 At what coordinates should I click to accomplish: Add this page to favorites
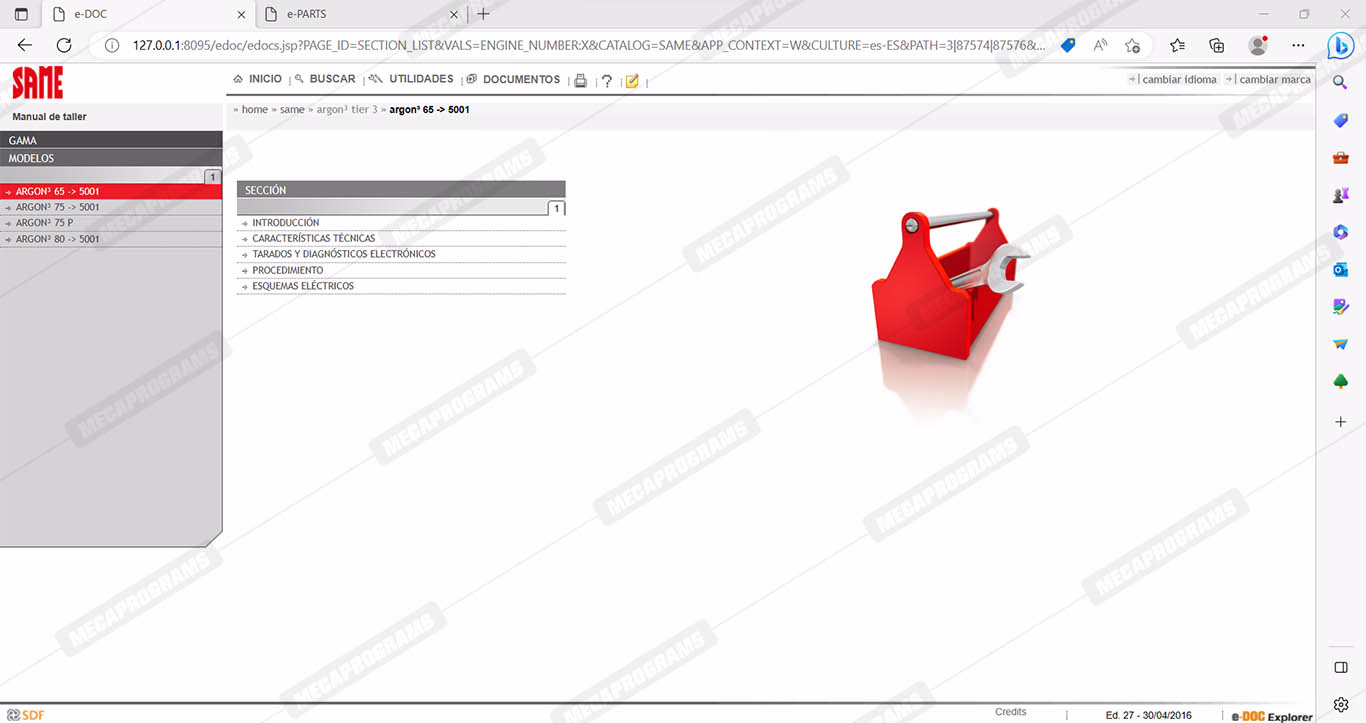tap(1132, 45)
